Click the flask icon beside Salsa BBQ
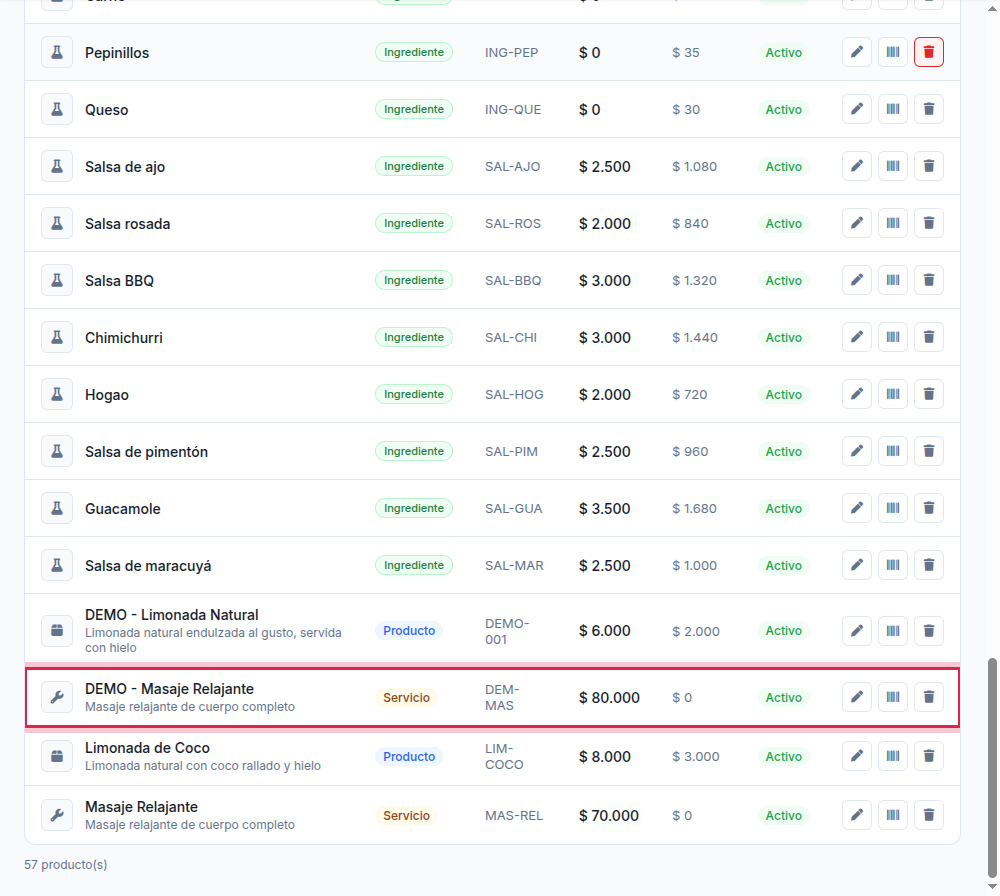Viewport: 1000px width, 896px height. [57, 280]
